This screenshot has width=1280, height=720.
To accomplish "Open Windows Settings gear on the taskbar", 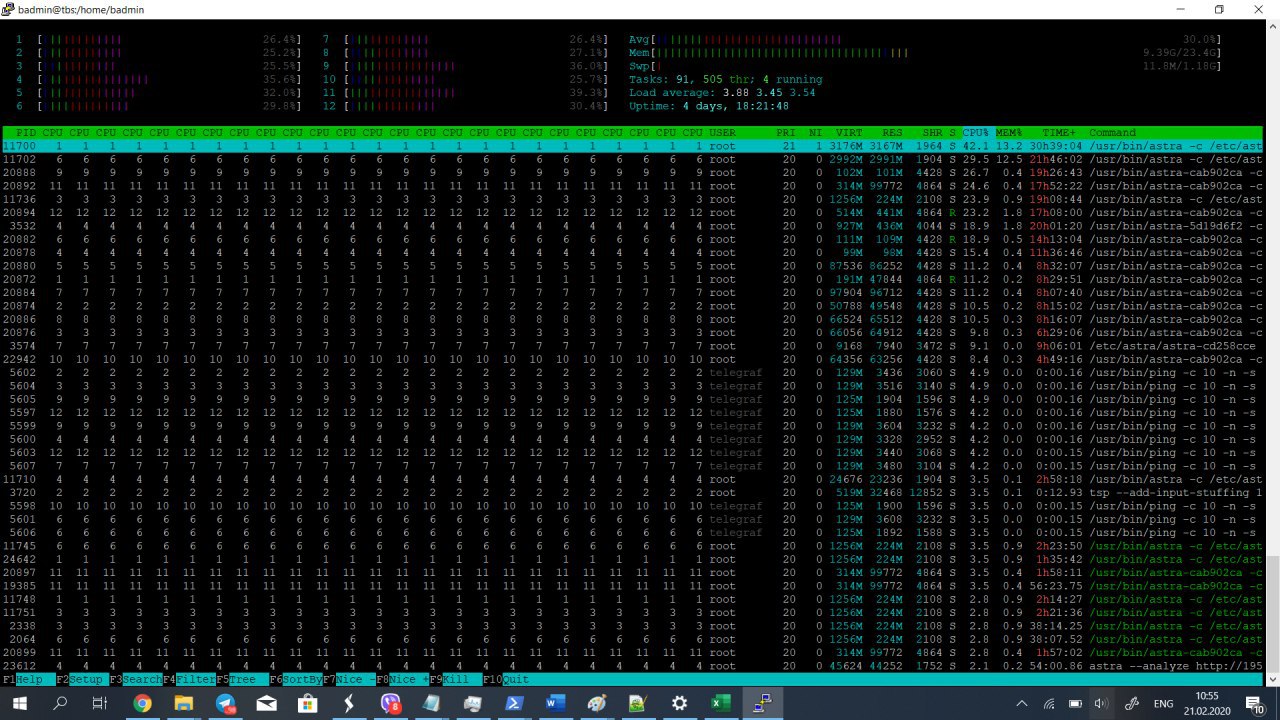I will [x=679, y=703].
